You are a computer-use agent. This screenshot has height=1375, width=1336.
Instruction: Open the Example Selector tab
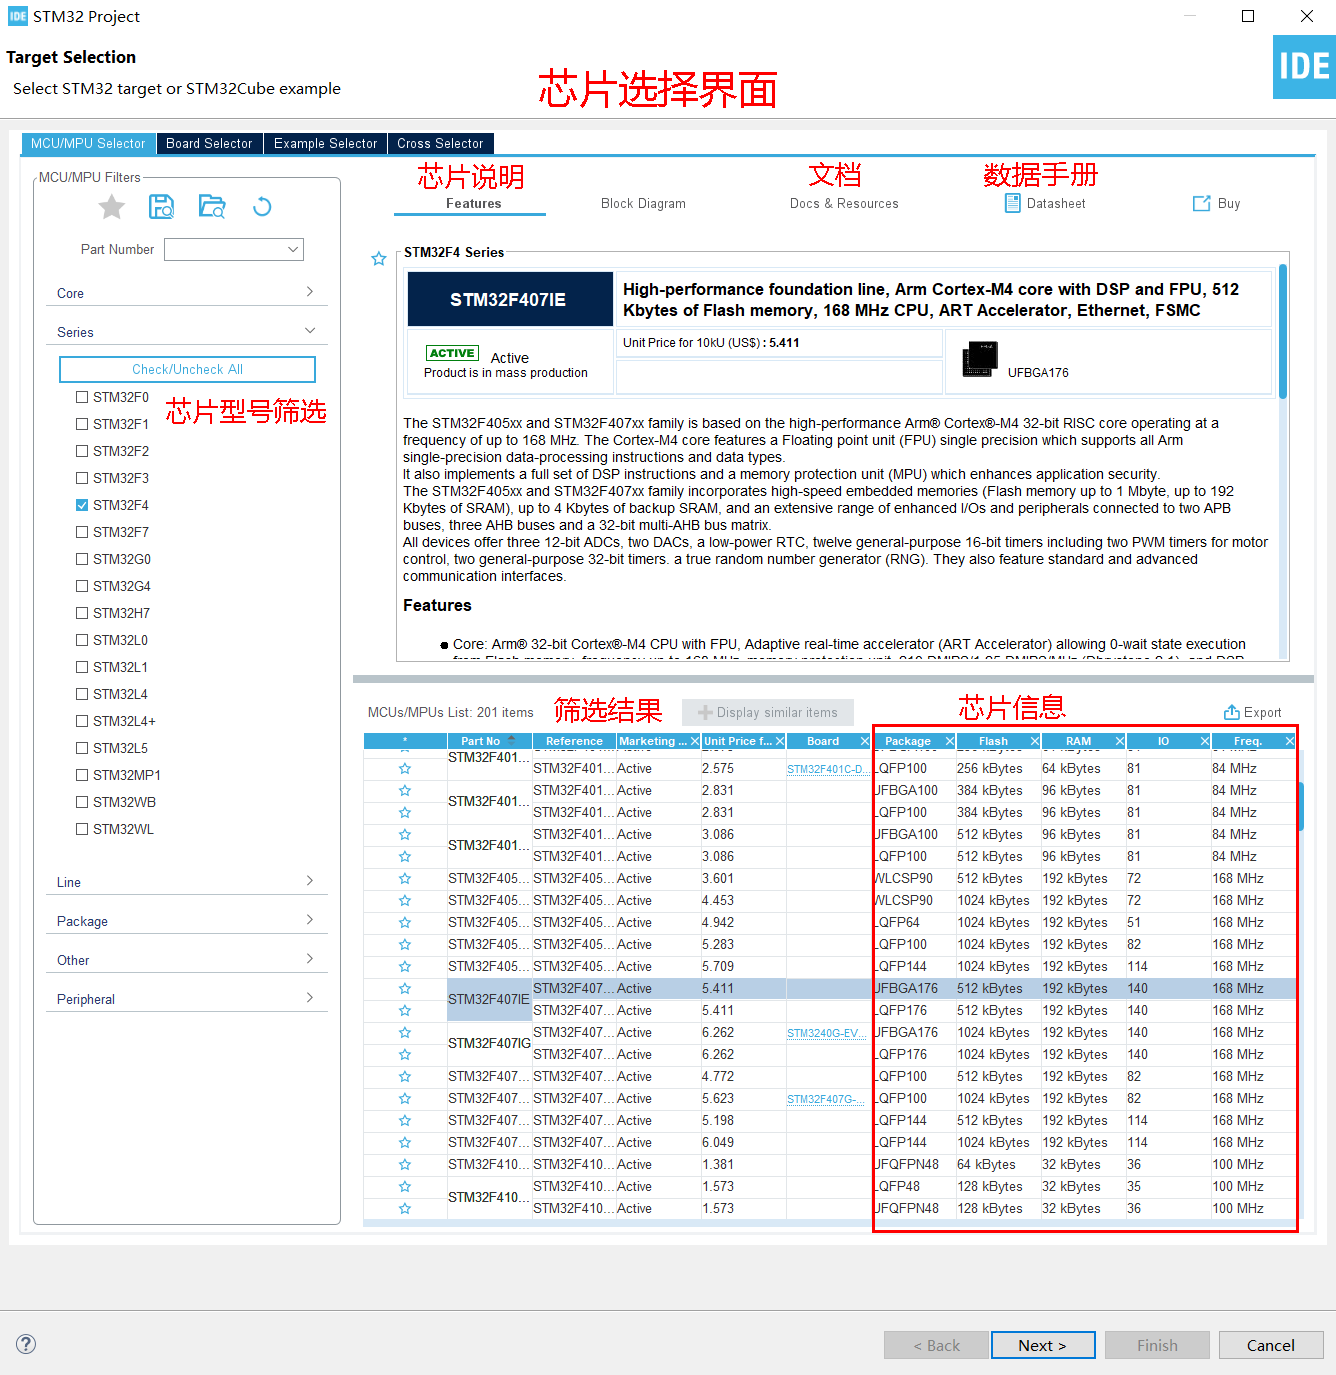click(325, 144)
